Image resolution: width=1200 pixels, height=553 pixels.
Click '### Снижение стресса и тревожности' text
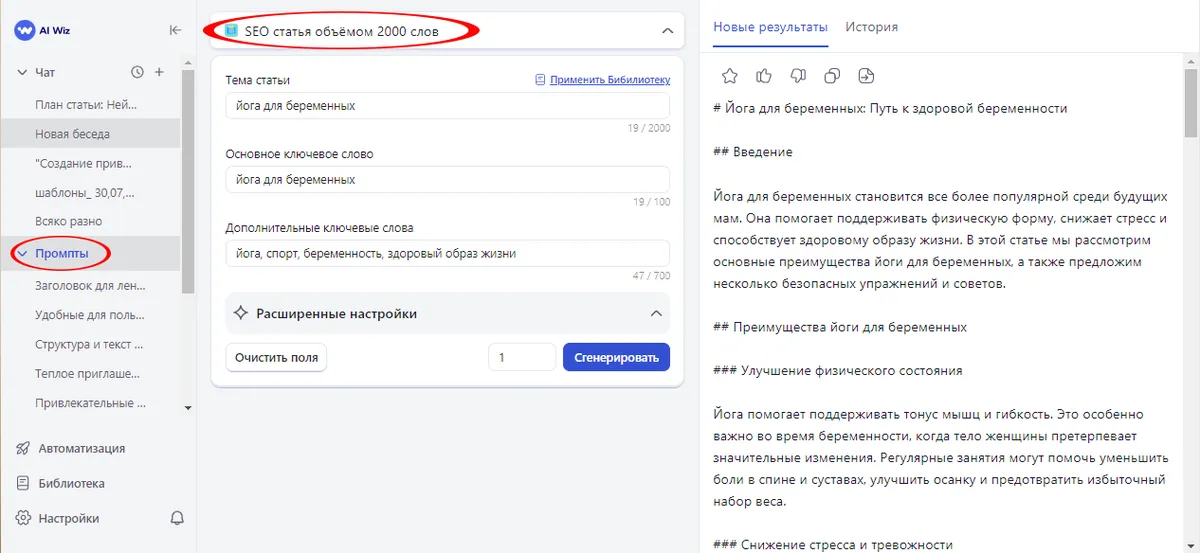[x=833, y=545]
